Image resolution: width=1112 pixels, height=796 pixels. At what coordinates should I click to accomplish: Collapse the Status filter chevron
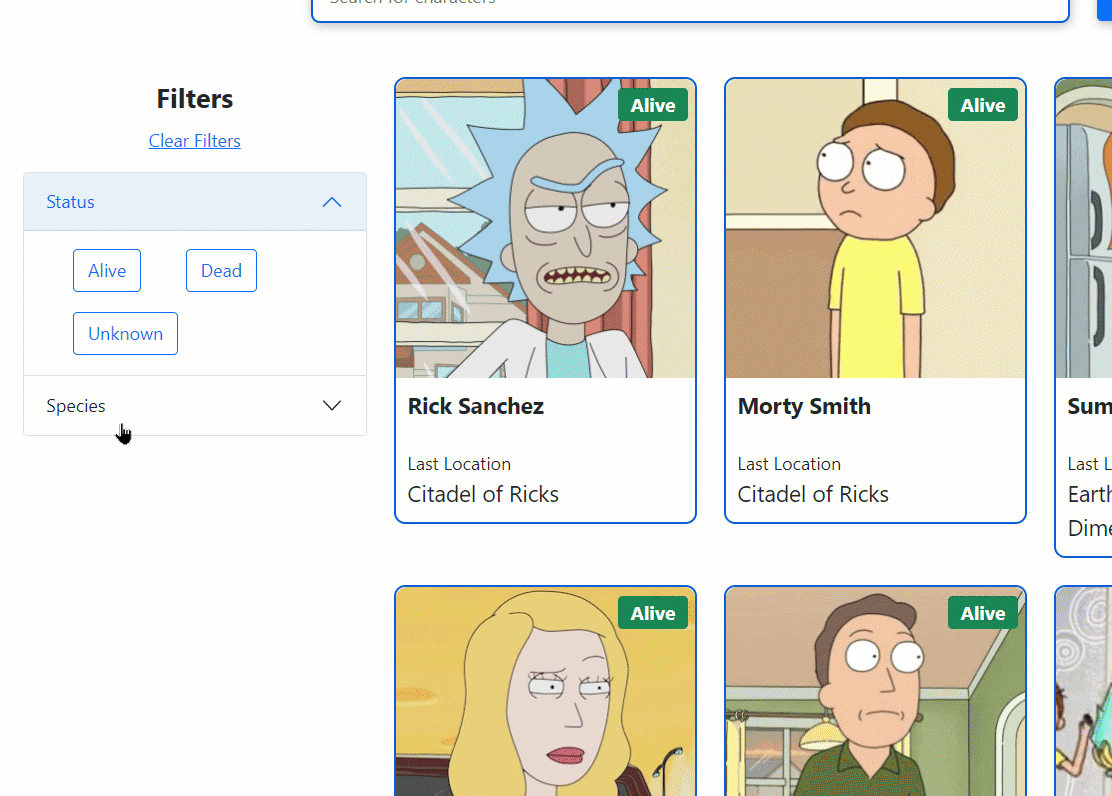coord(332,202)
